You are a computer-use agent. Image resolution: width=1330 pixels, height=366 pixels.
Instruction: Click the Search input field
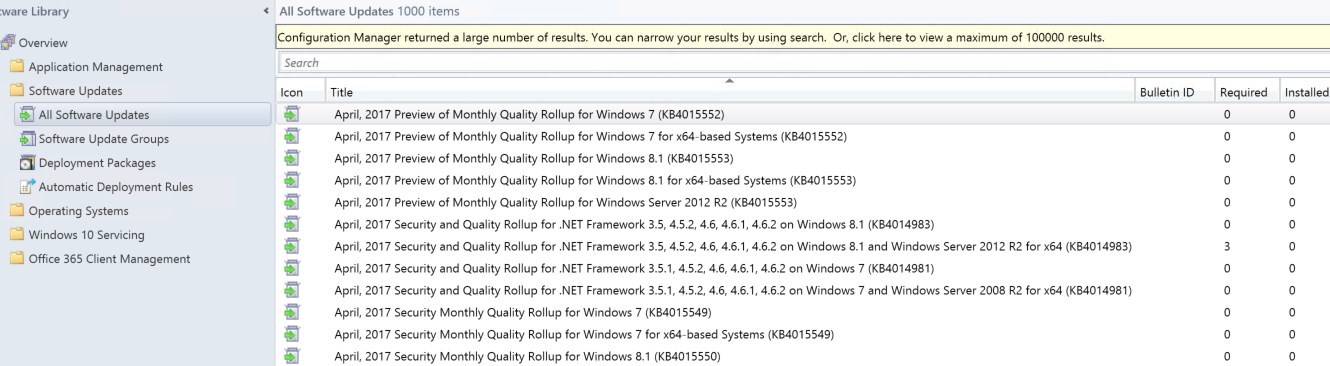pos(803,63)
